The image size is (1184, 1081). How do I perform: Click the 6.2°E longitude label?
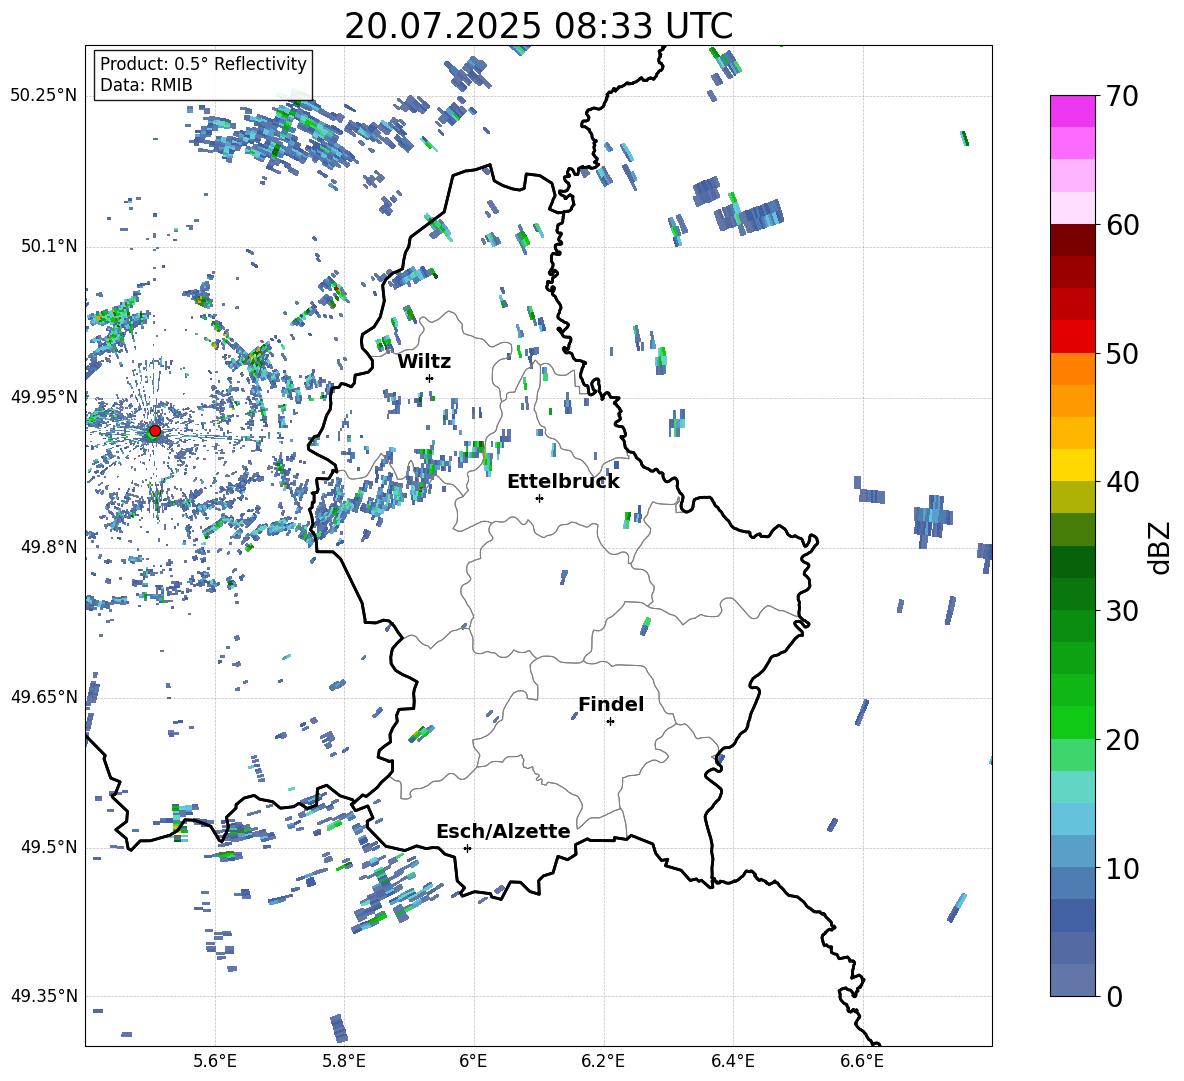603,1061
